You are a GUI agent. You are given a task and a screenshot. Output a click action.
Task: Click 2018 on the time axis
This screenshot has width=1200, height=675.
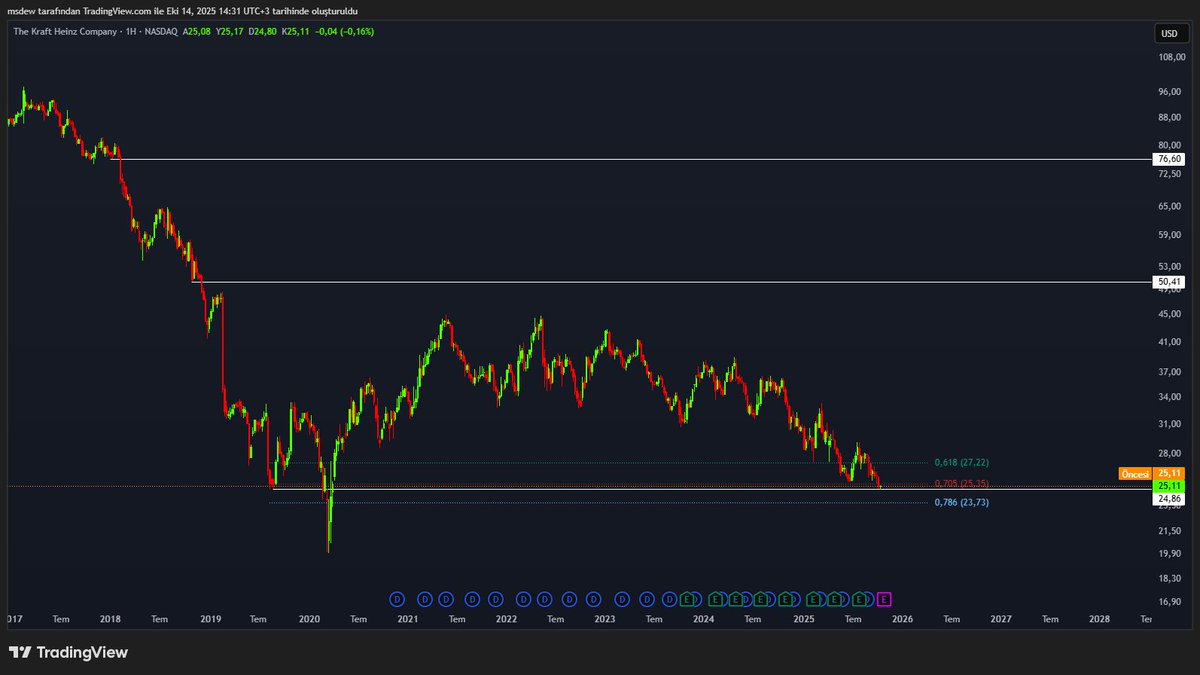click(110, 619)
